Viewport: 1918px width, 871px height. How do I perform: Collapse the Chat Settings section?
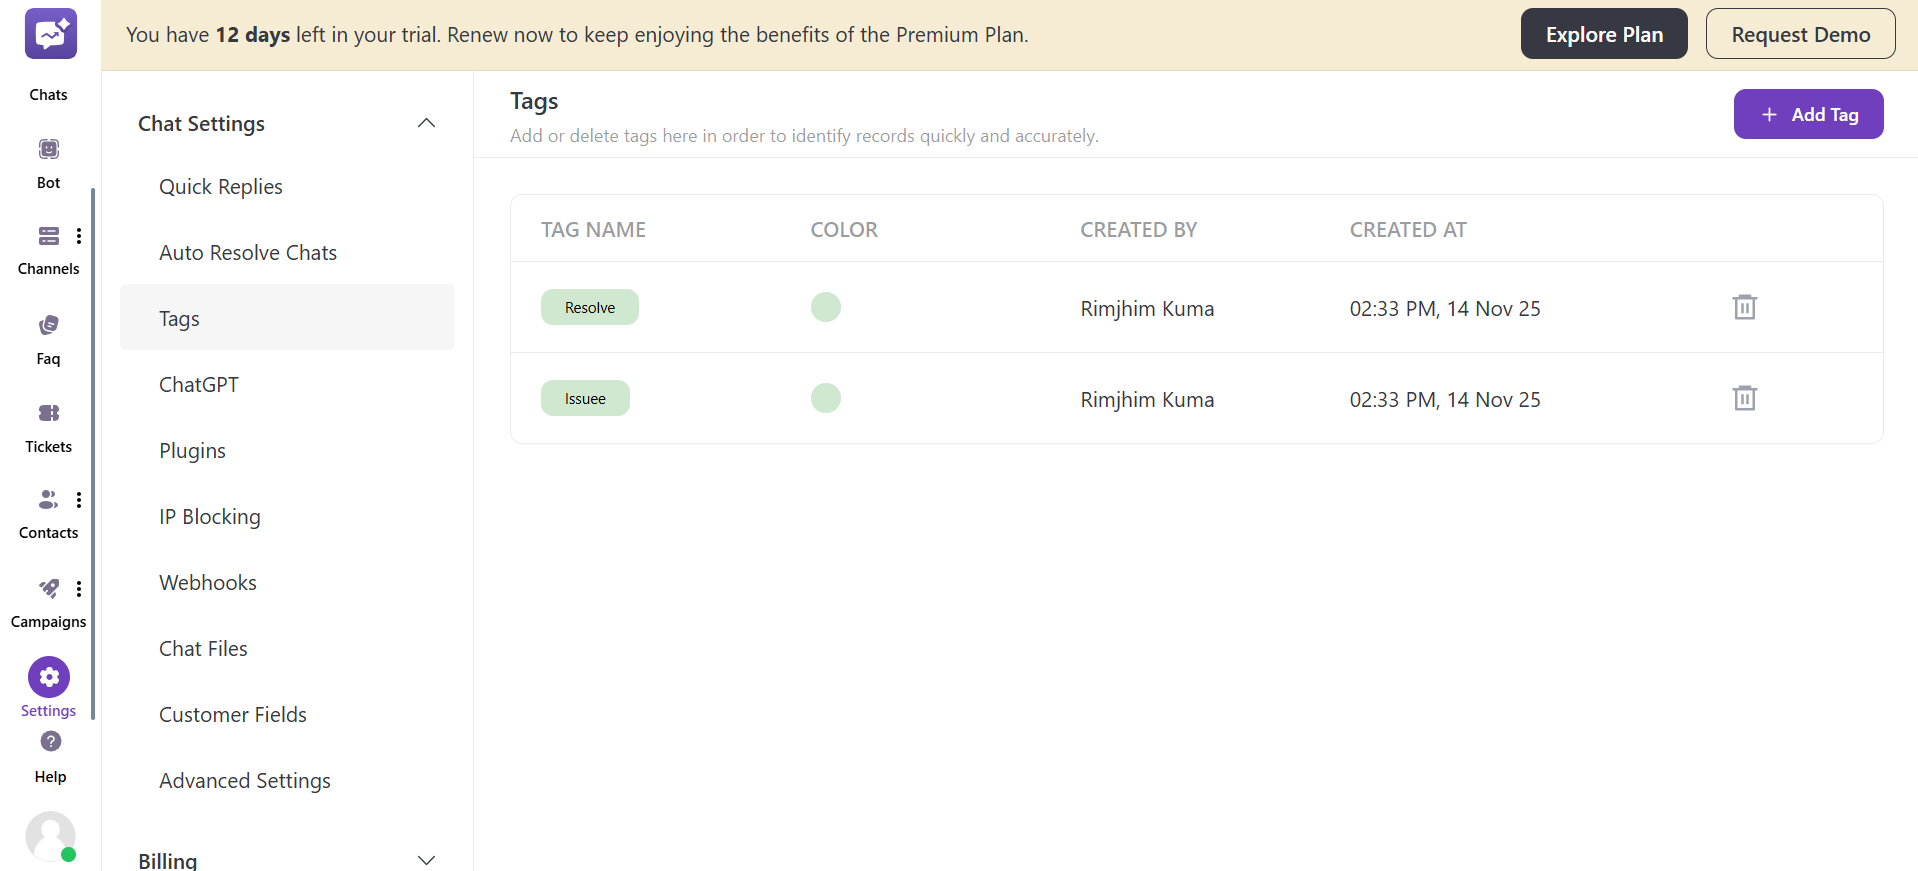coord(426,123)
